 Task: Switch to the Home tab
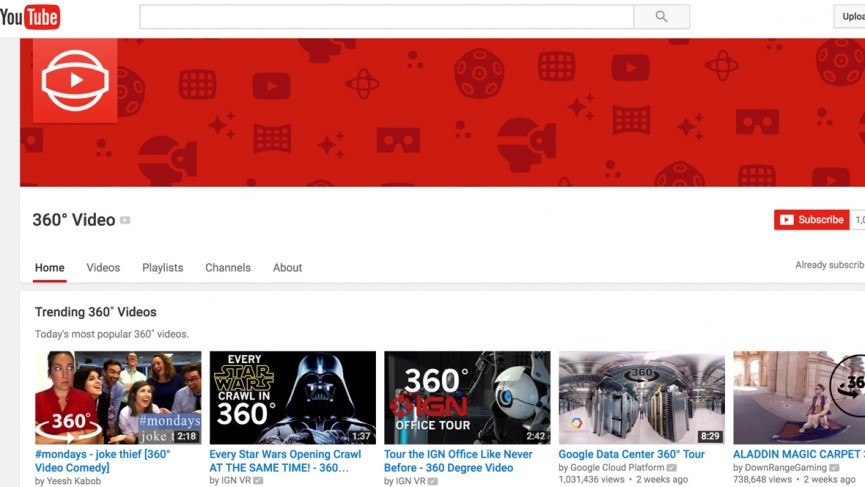tap(50, 268)
